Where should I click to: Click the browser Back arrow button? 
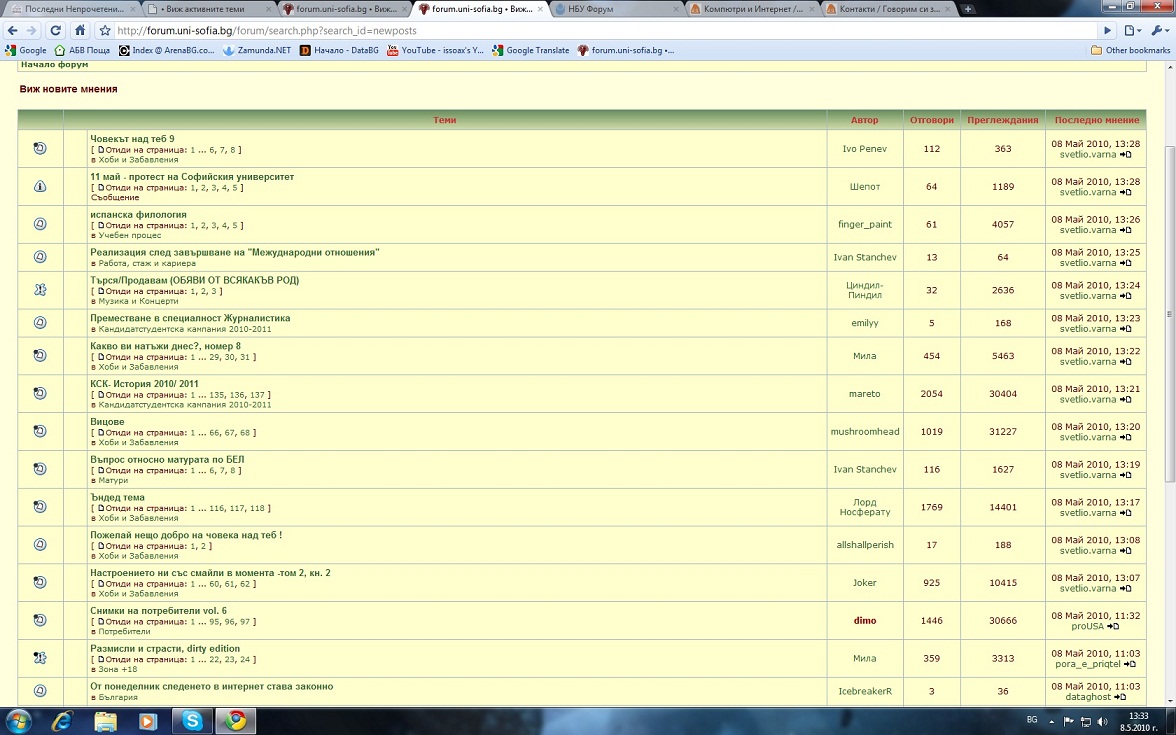tap(12, 30)
